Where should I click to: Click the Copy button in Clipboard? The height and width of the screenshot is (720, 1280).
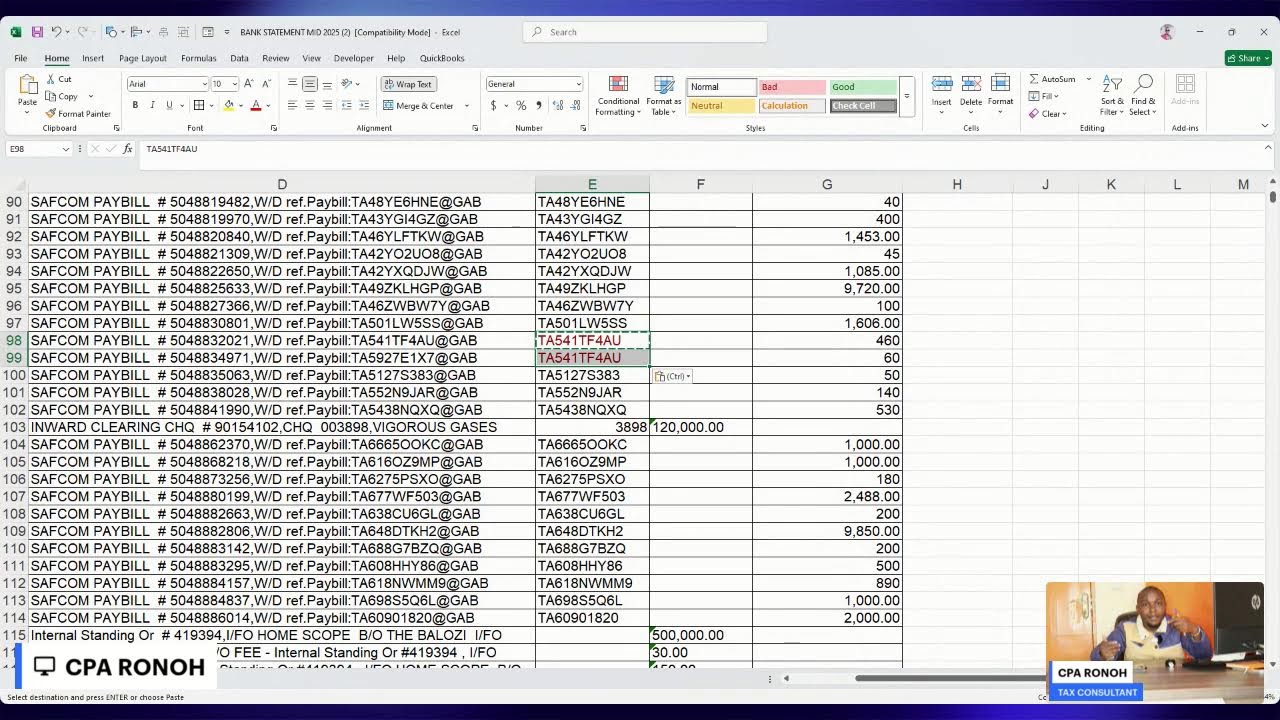click(x=62, y=96)
